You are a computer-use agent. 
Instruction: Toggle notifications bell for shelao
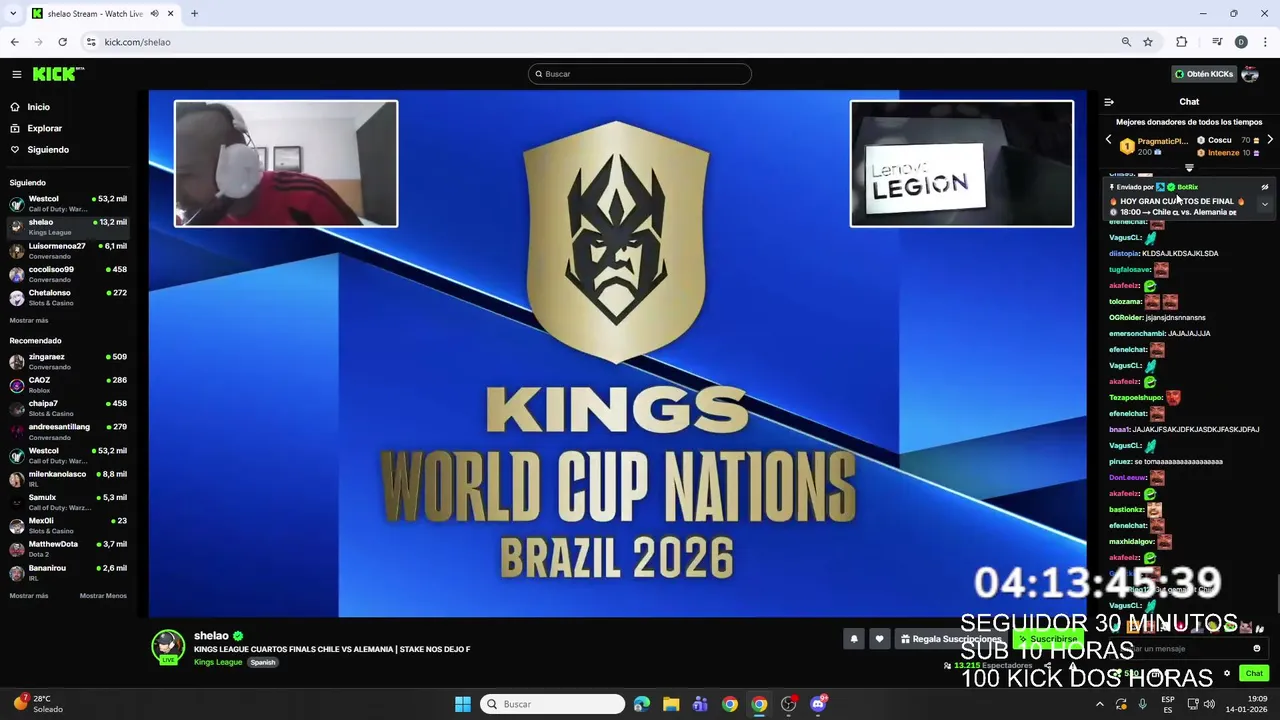[x=854, y=639]
